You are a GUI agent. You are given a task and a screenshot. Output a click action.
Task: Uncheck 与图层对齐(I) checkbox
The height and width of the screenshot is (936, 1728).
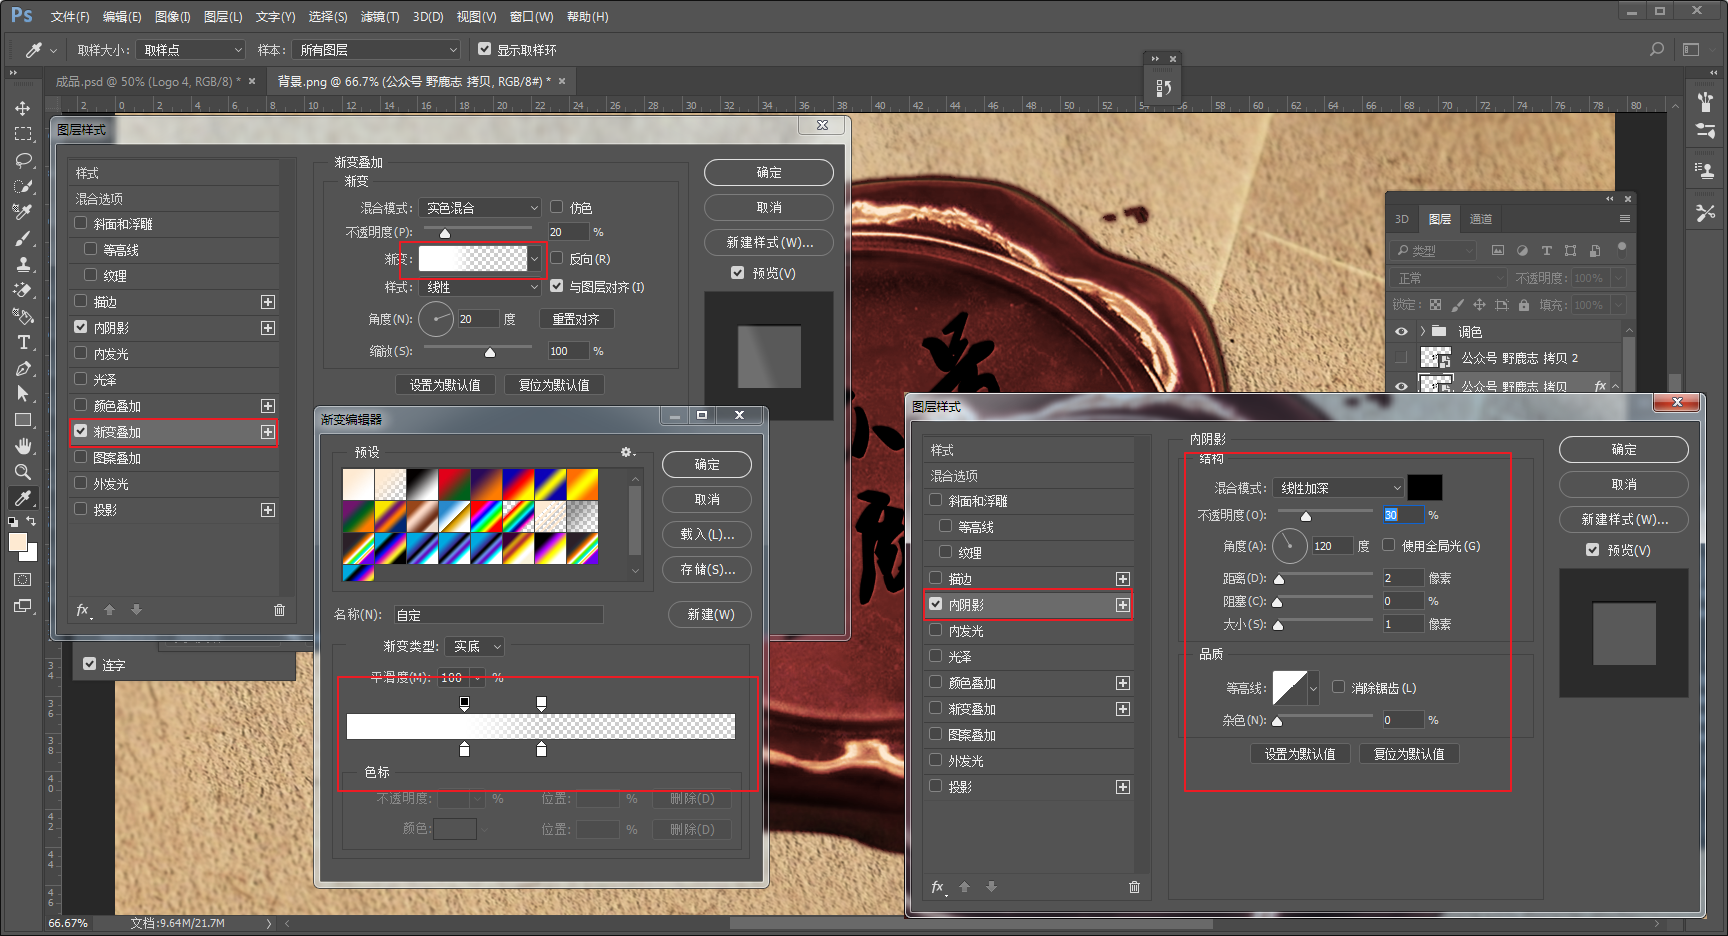(x=557, y=286)
